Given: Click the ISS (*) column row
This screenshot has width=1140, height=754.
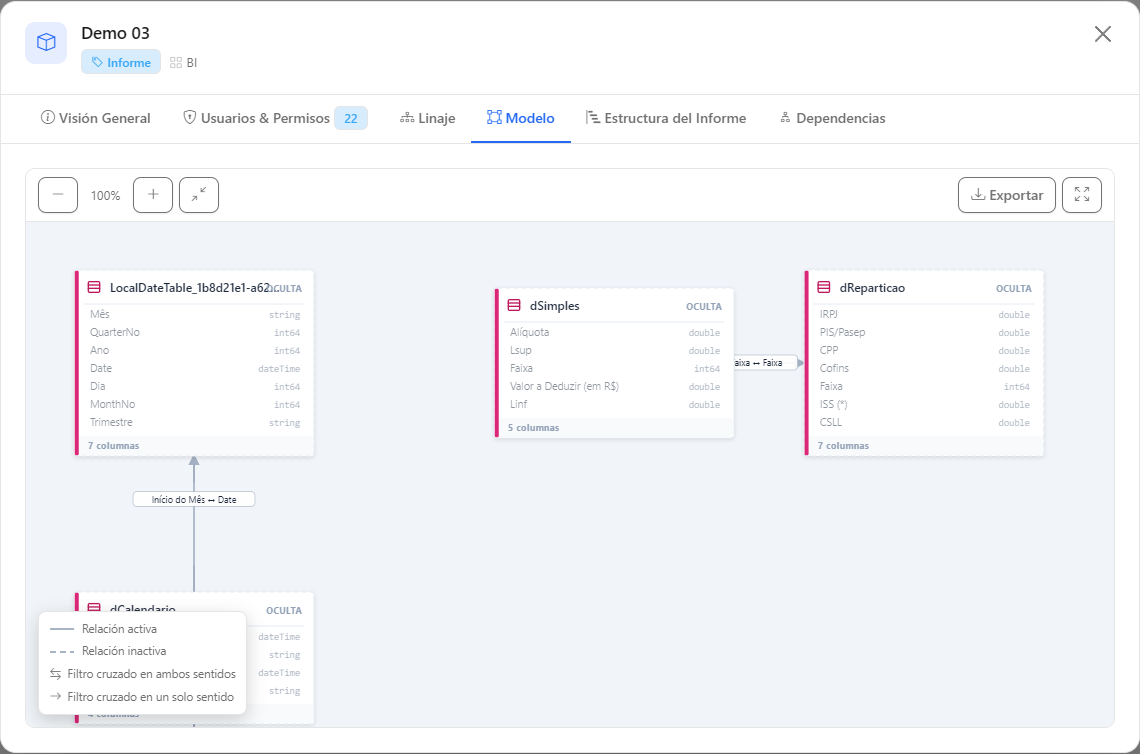Looking at the screenshot, I should pyautogui.click(x=925, y=404).
